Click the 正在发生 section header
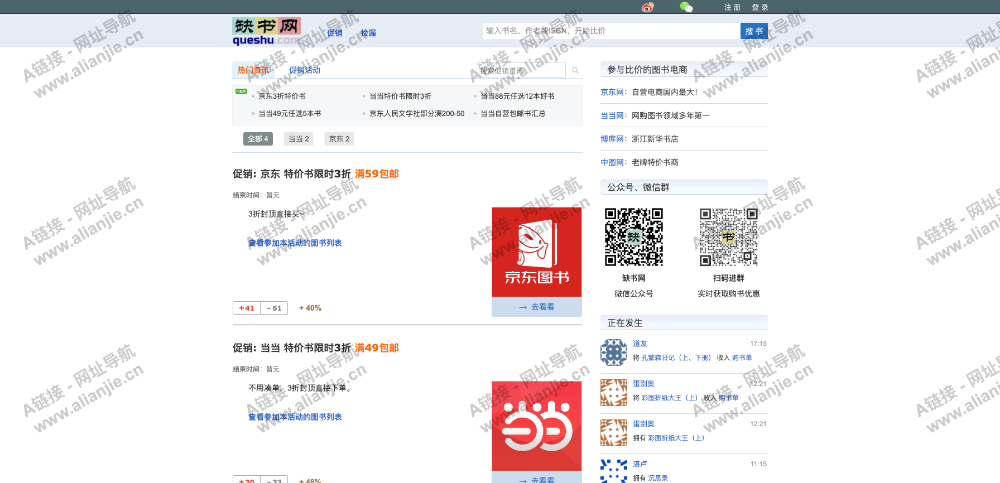 684,322
